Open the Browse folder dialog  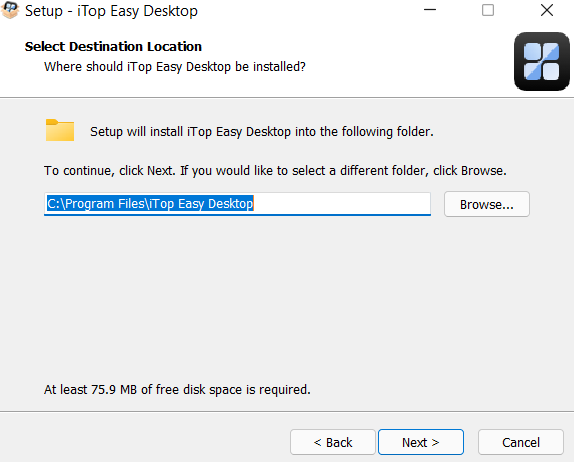point(487,204)
